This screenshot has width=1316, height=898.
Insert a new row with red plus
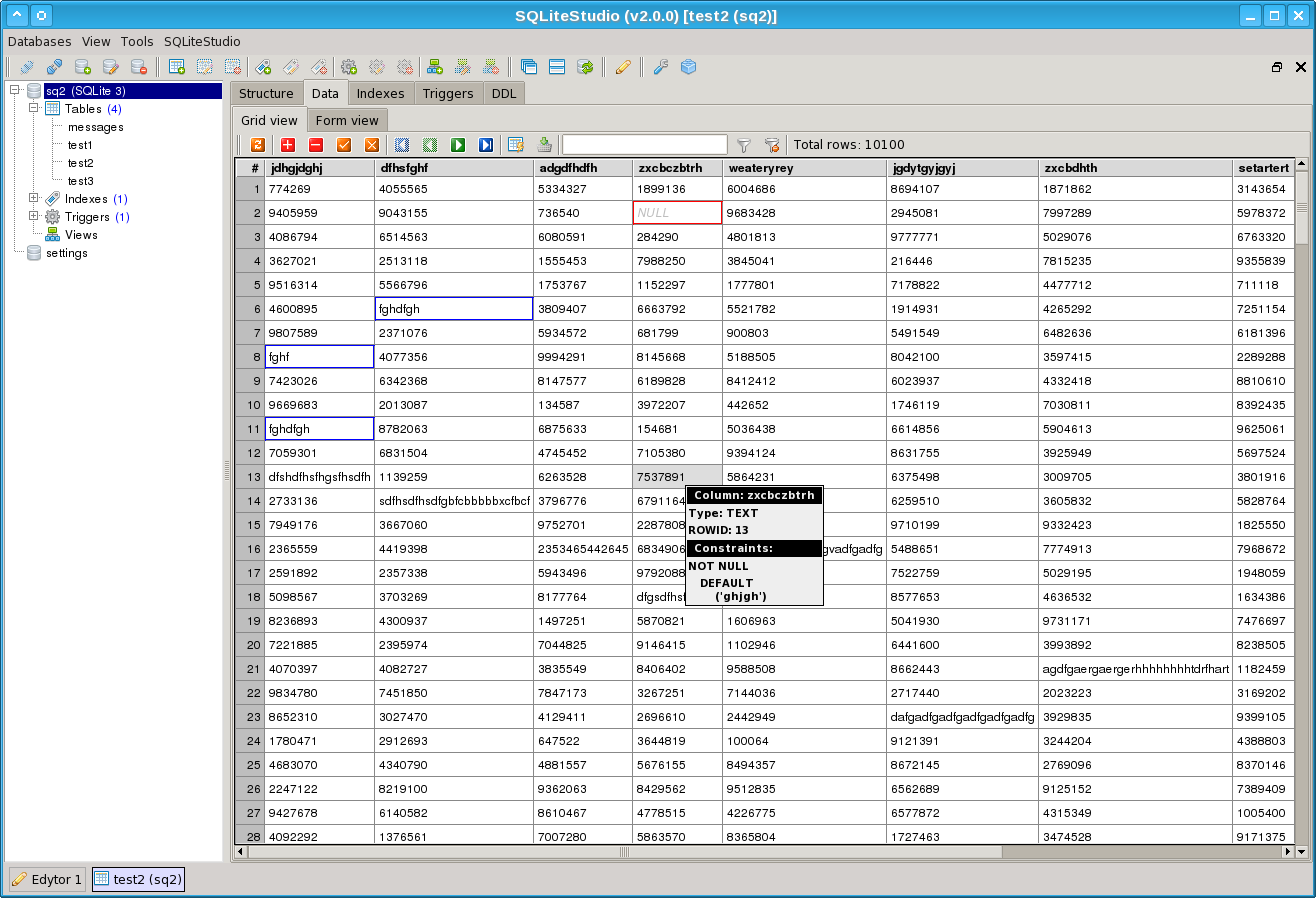pos(288,145)
